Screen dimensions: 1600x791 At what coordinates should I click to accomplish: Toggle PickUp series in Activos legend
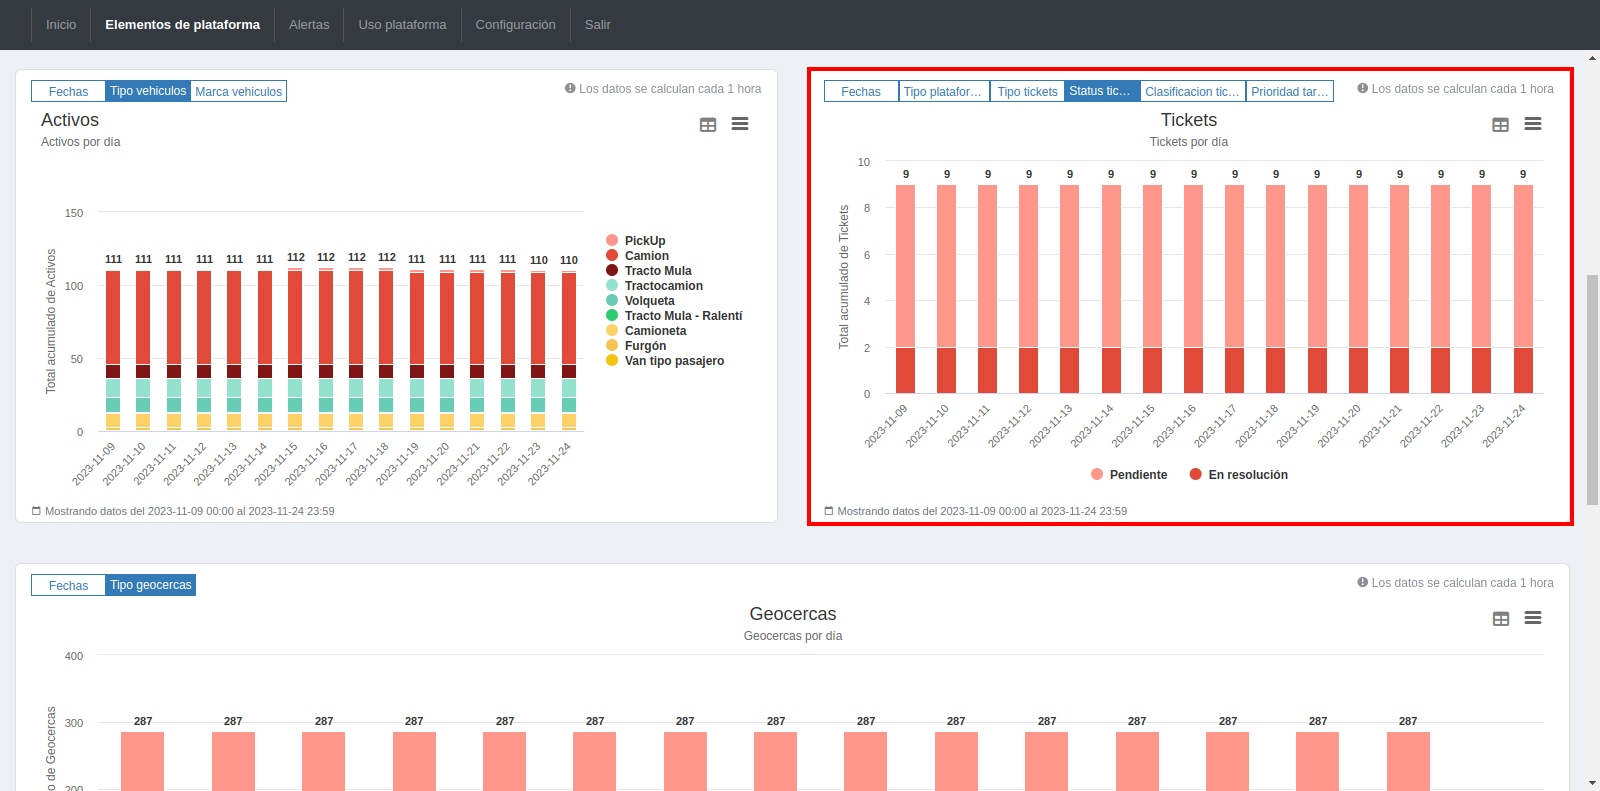click(x=645, y=241)
